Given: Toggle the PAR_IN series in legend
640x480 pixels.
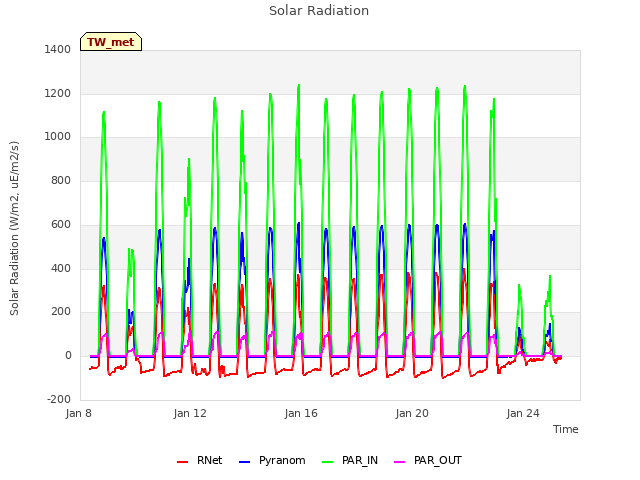Looking at the screenshot, I should [350, 460].
